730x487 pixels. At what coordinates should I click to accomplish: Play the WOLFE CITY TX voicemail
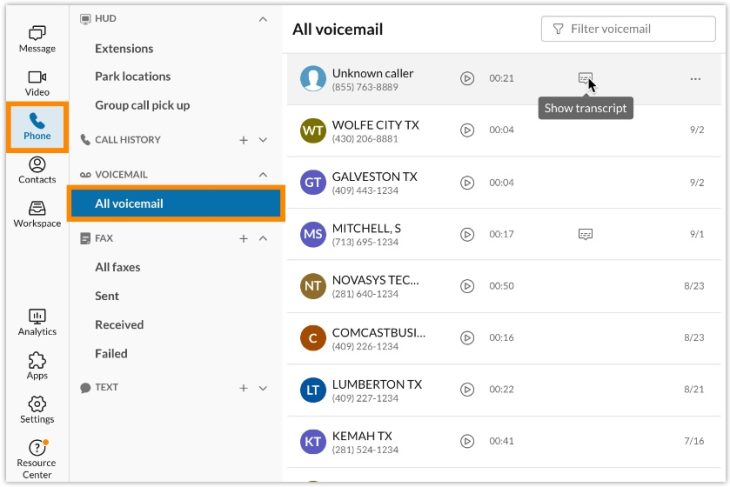click(x=467, y=130)
